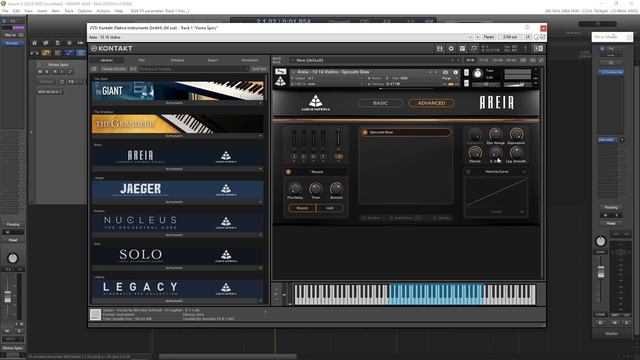
Task: Adjust the Dyn. Range knob
Action: click(x=496, y=134)
